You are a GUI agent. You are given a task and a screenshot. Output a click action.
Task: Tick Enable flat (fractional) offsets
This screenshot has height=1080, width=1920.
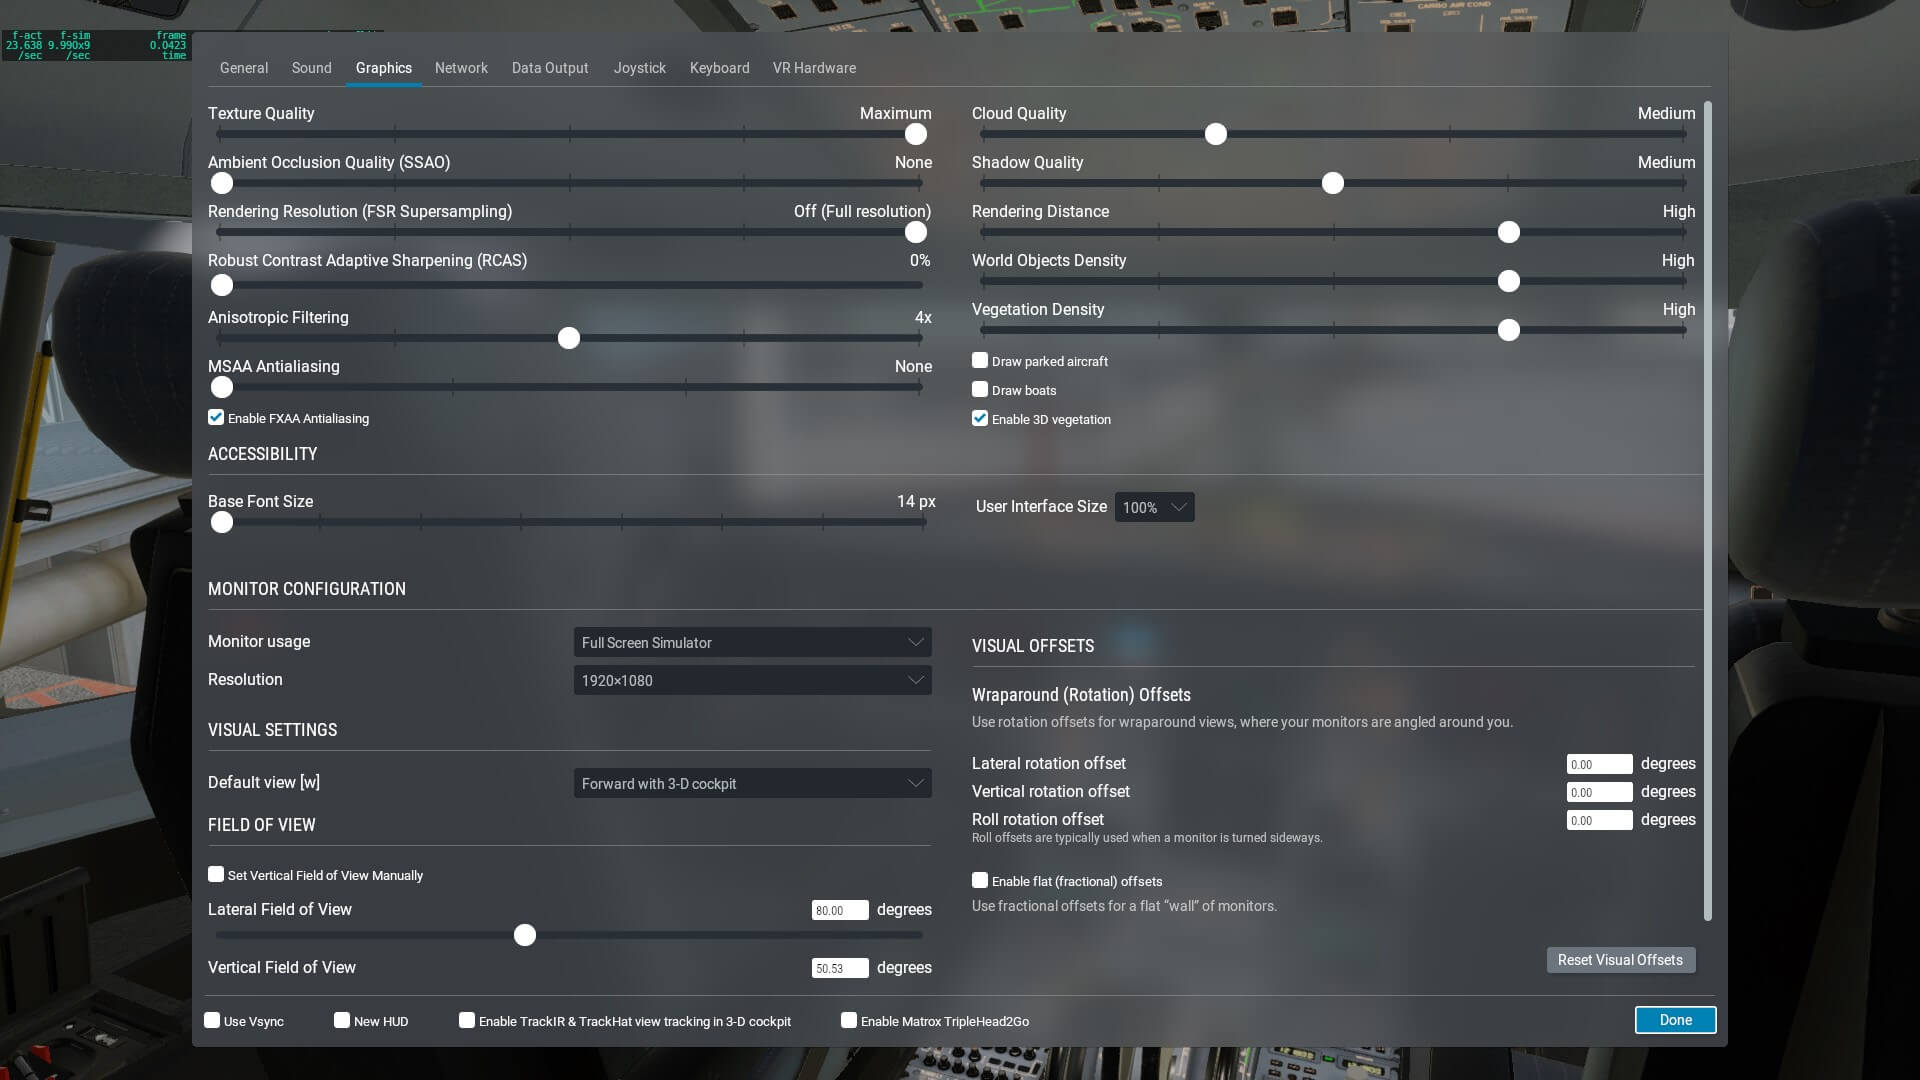coord(980,881)
